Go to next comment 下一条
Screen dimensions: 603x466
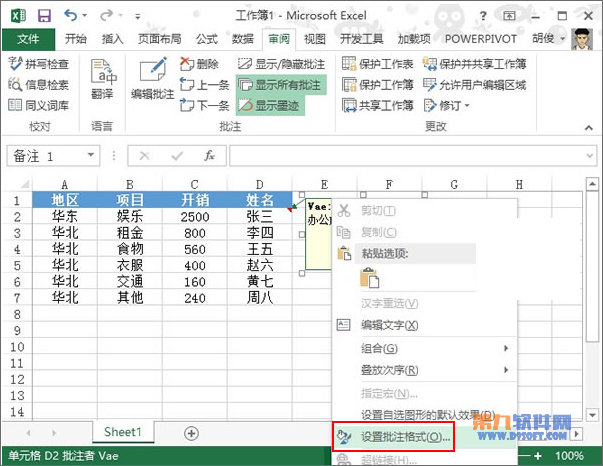pos(205,105)
